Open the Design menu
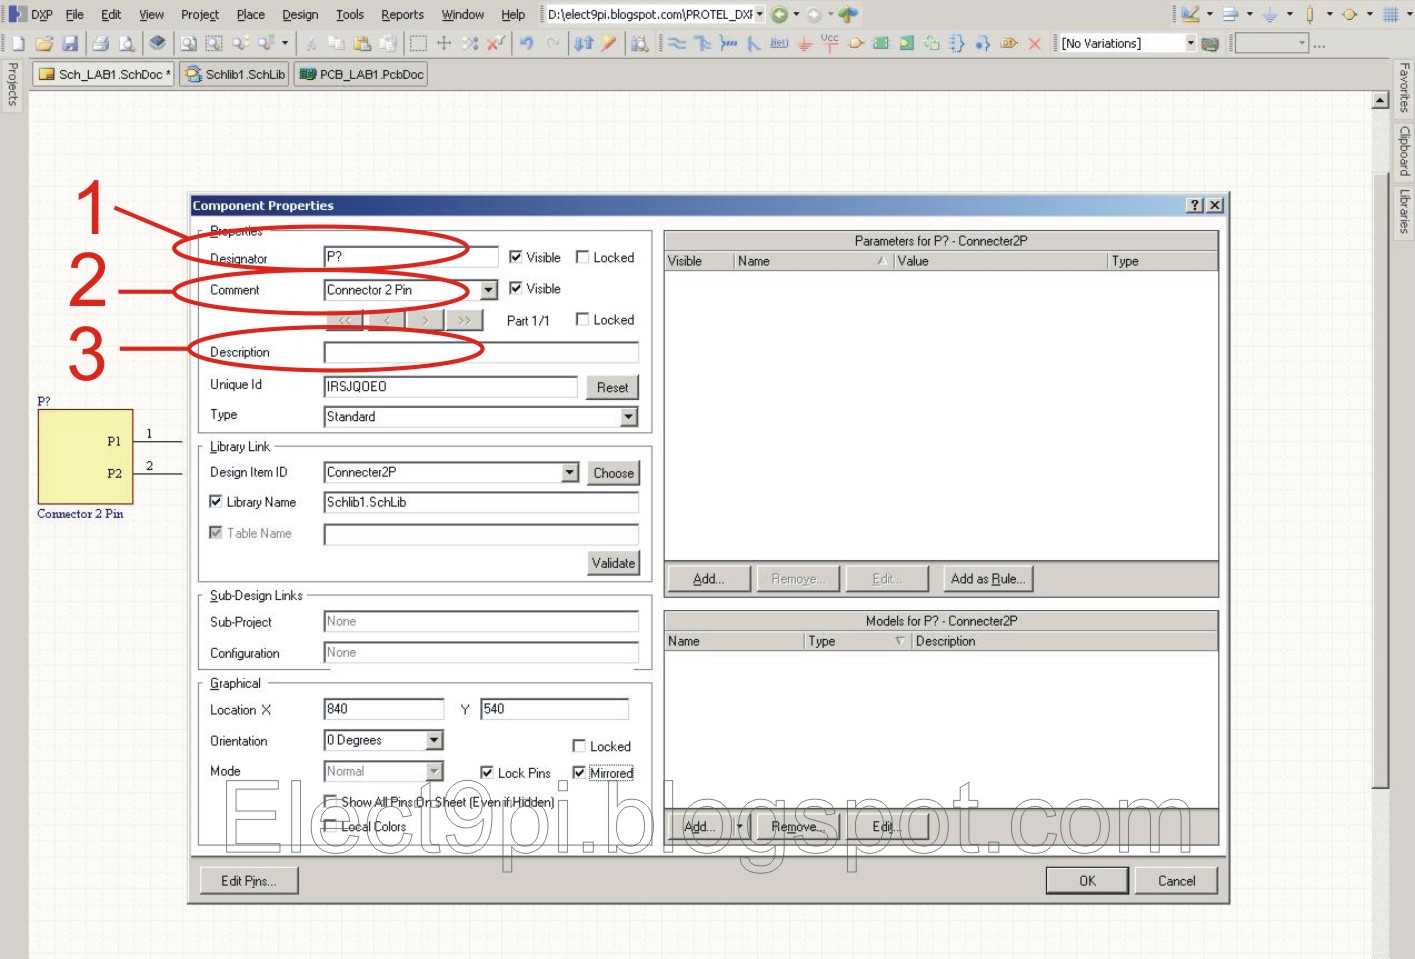 pyautogui.click(x=298, y=14)
